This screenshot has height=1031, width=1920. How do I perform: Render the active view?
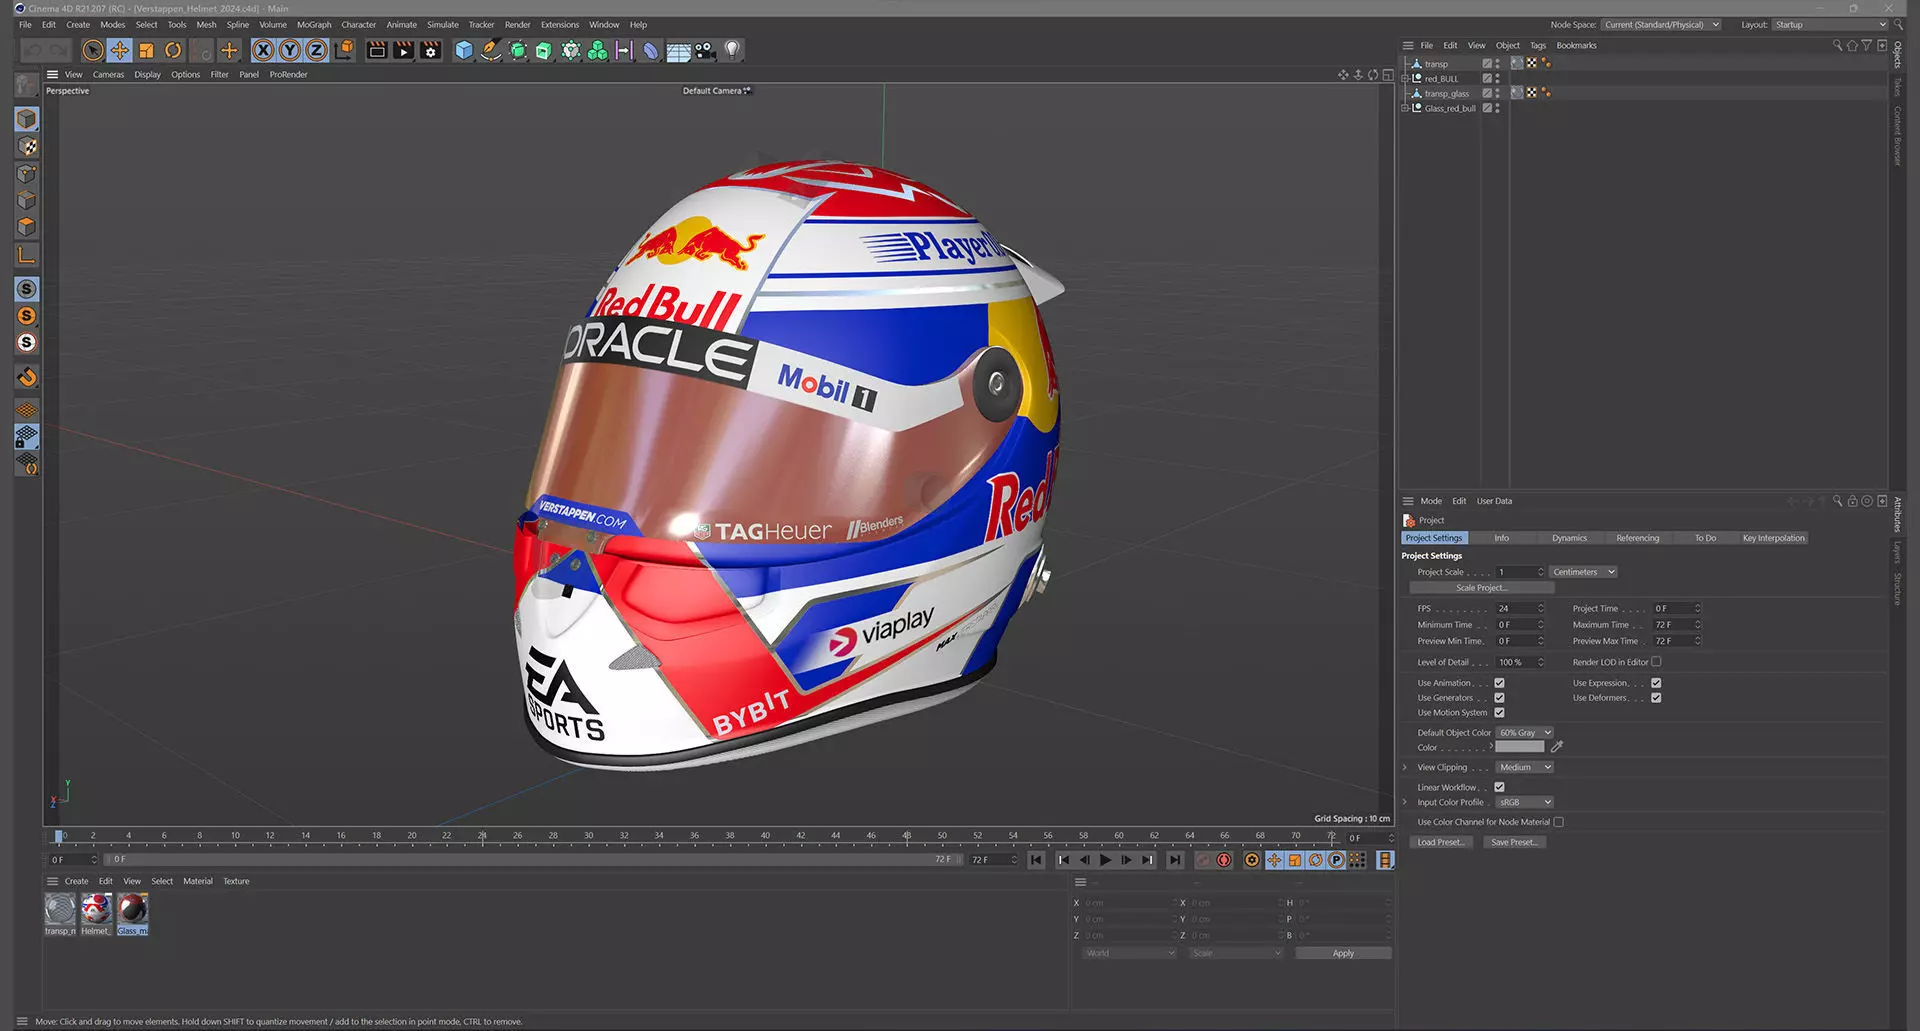coord(377,50)
